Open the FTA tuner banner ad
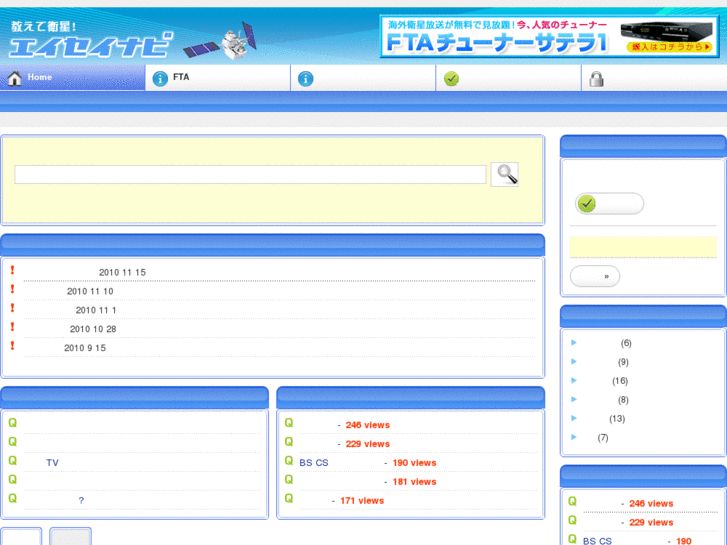This screenshot has height=545, width=727. (x=549, y=37)
